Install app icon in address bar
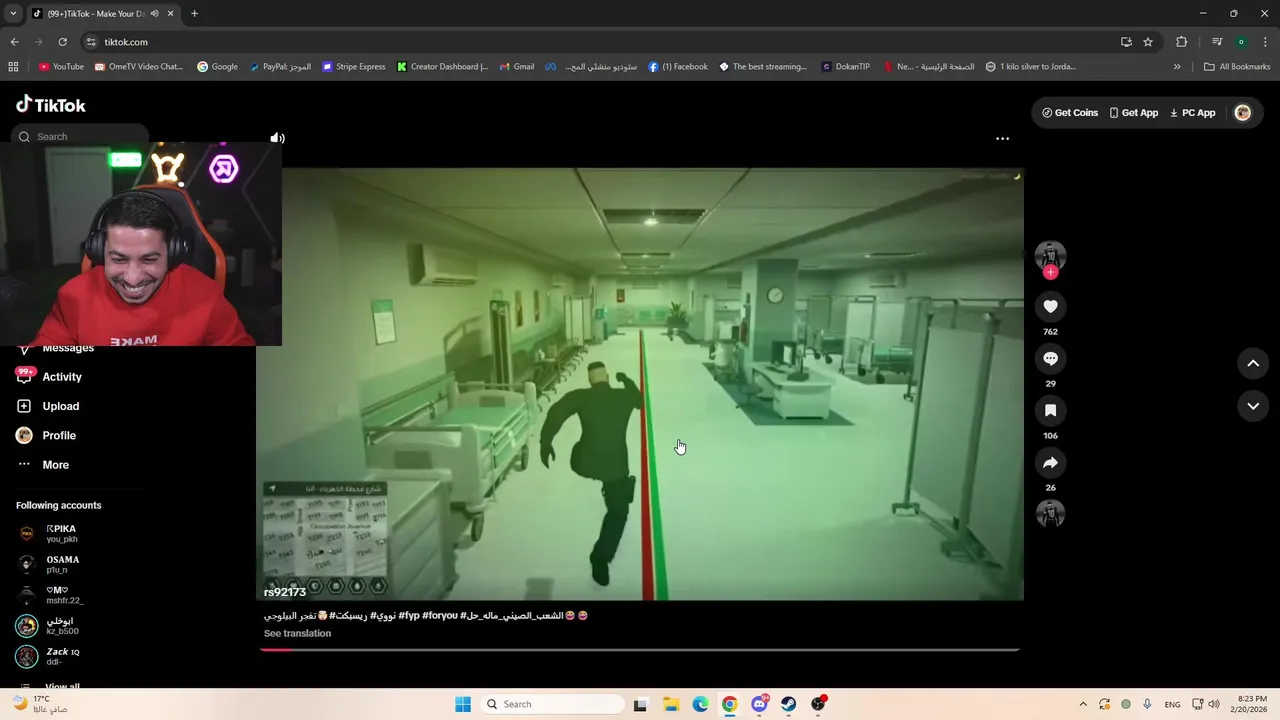The width and height of the screenshot is (1280, 720). coord(1126,42)
